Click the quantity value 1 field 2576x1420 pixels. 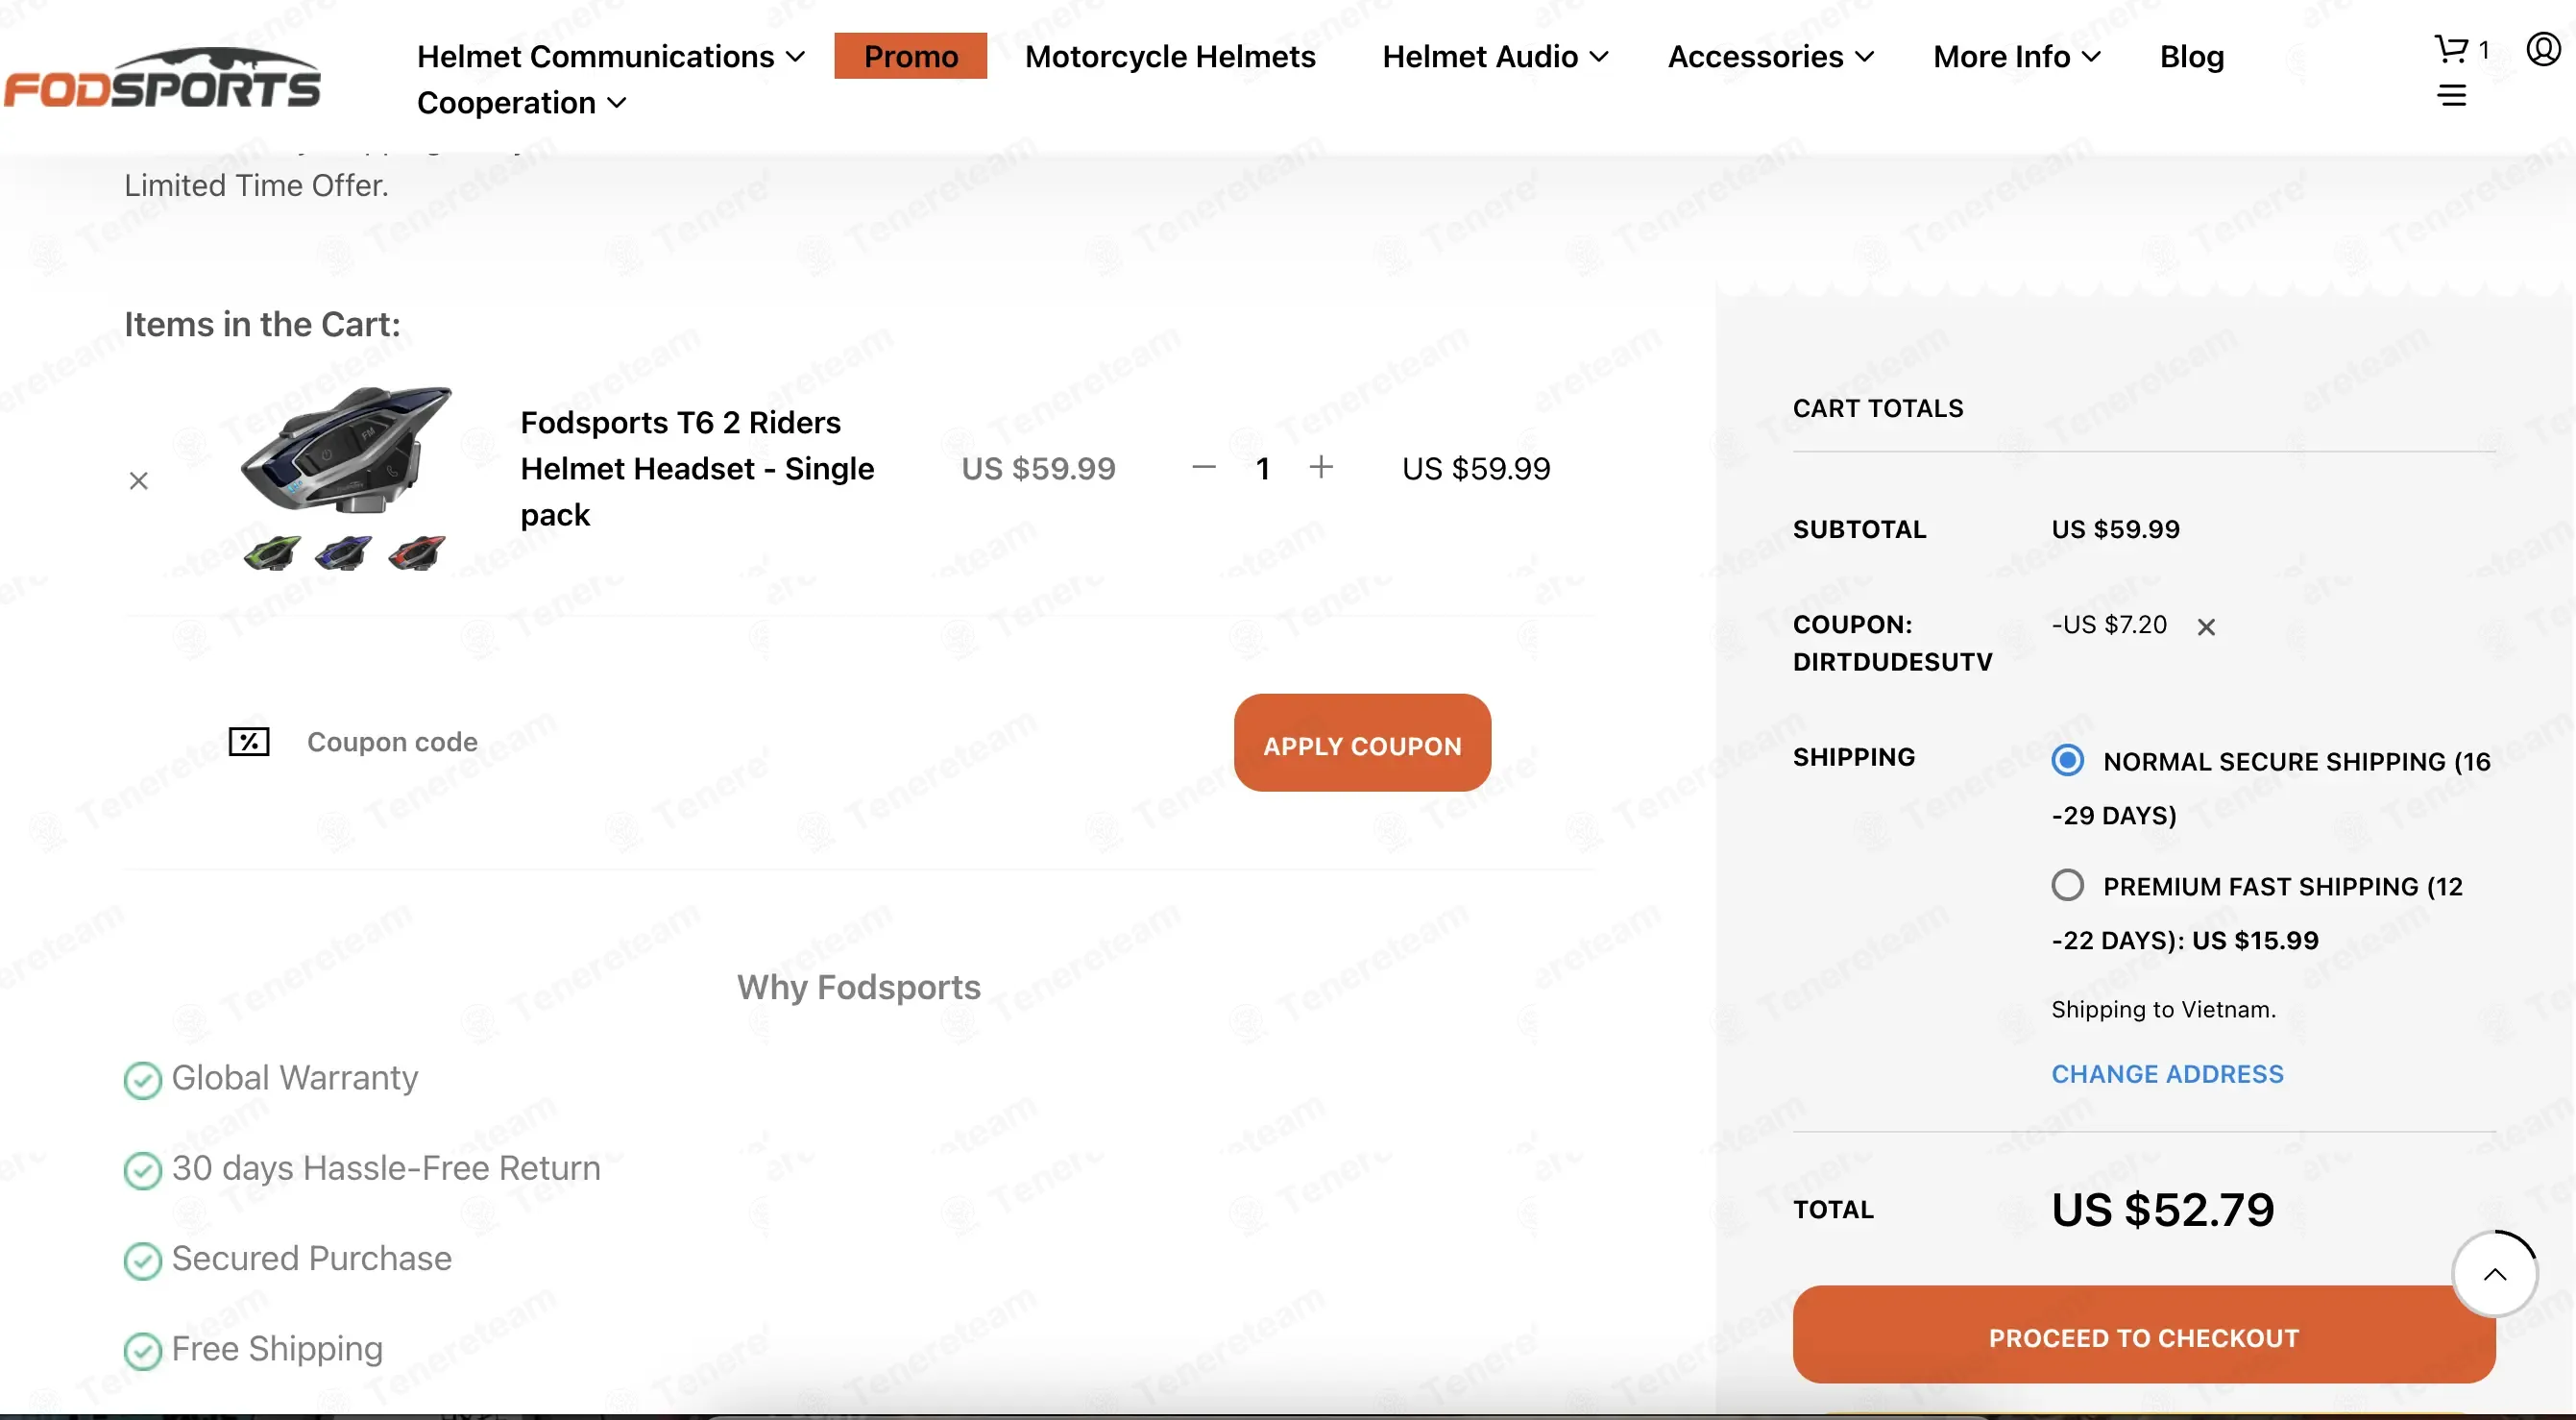click(x=1263, y=468)
